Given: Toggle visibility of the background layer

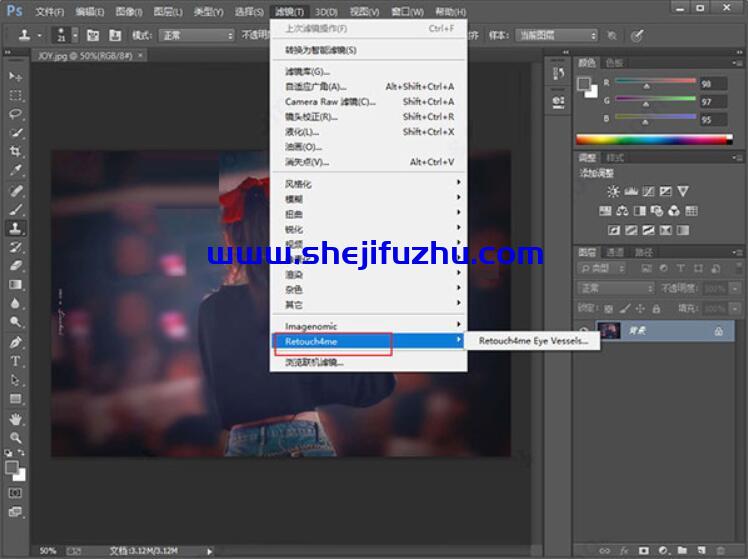Looking at the screenshot, I should tap(584, 331).
